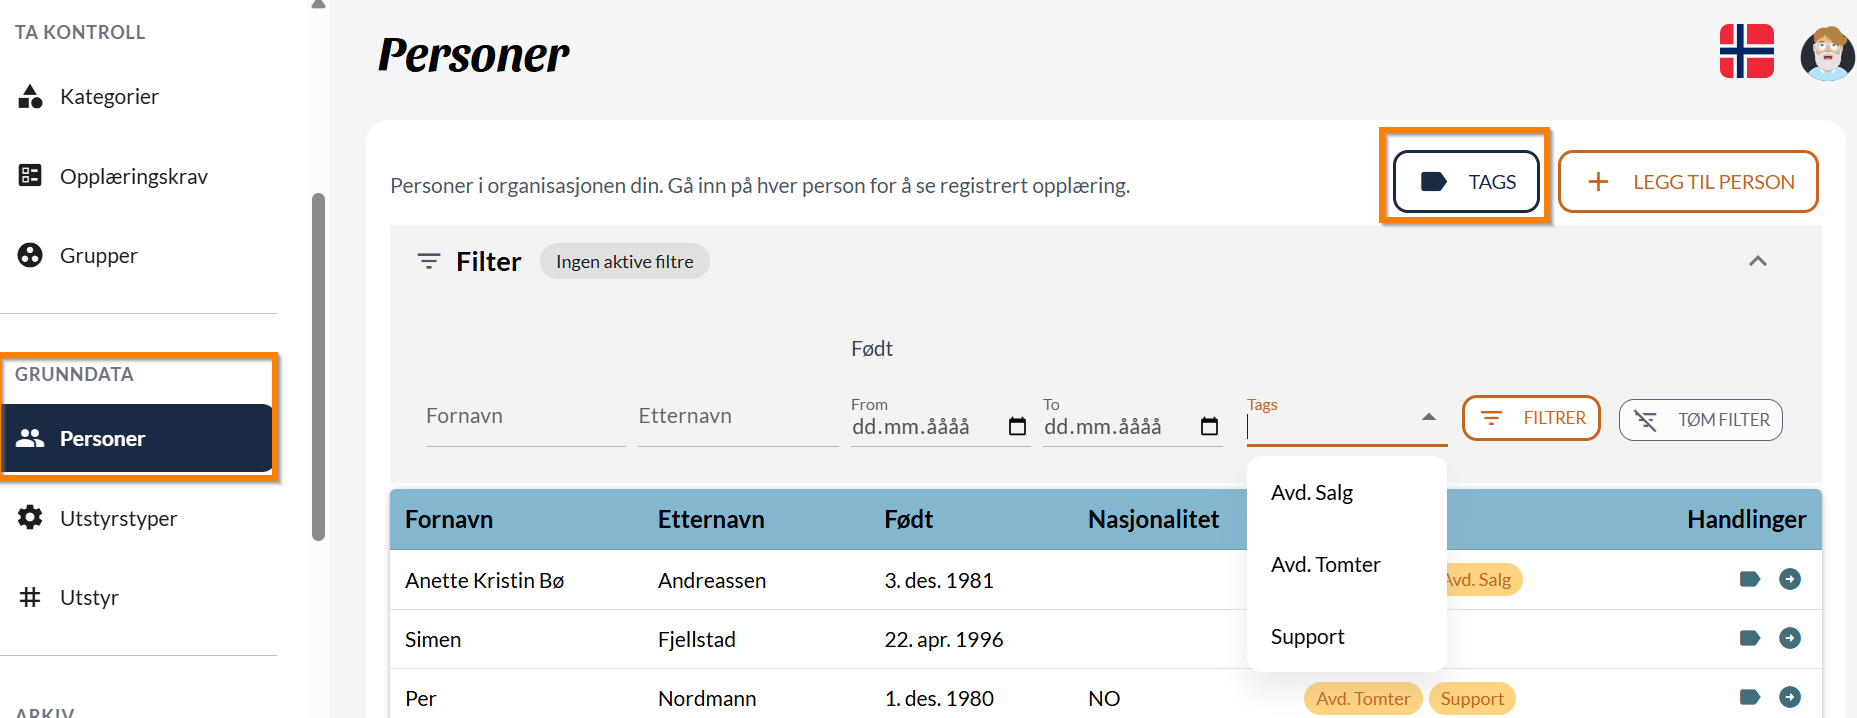
Task: Open the user avatar profile menu
Action: coord(1827,54)
